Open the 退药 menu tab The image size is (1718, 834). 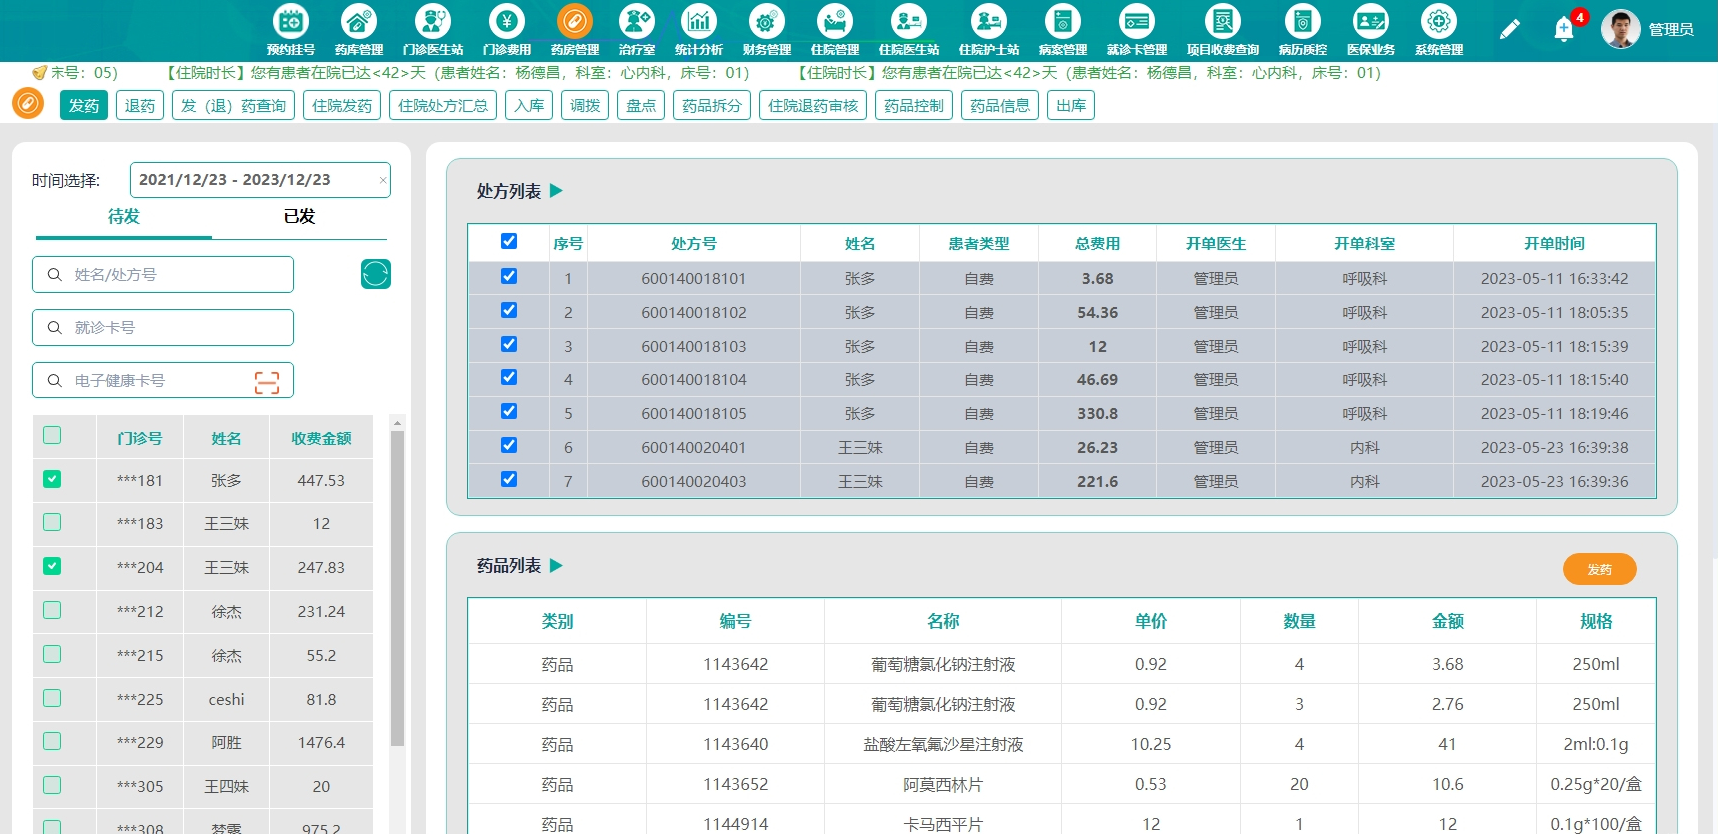(140, 105)
